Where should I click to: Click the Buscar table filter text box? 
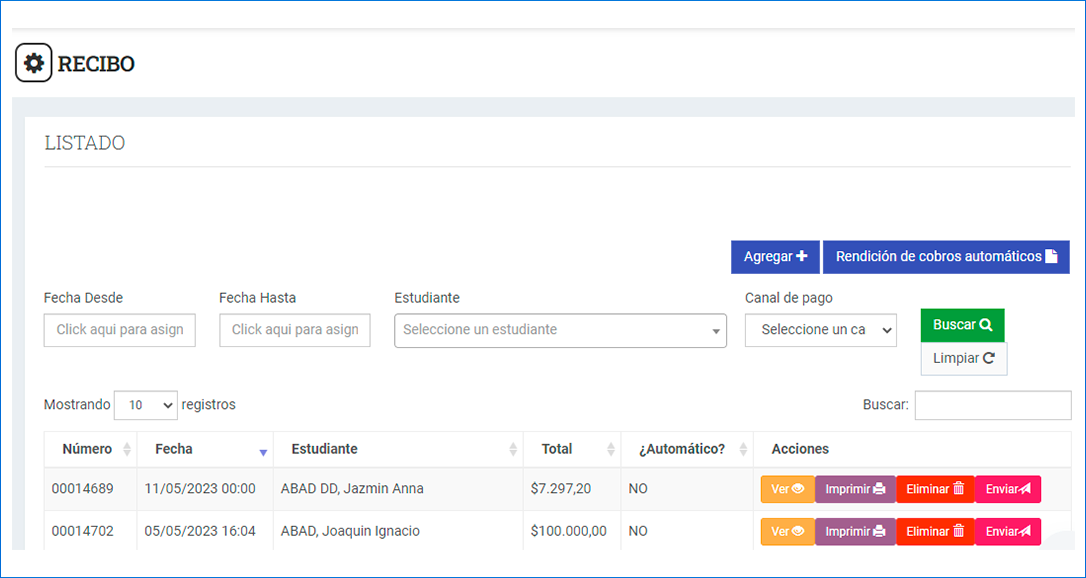(992, 405)
